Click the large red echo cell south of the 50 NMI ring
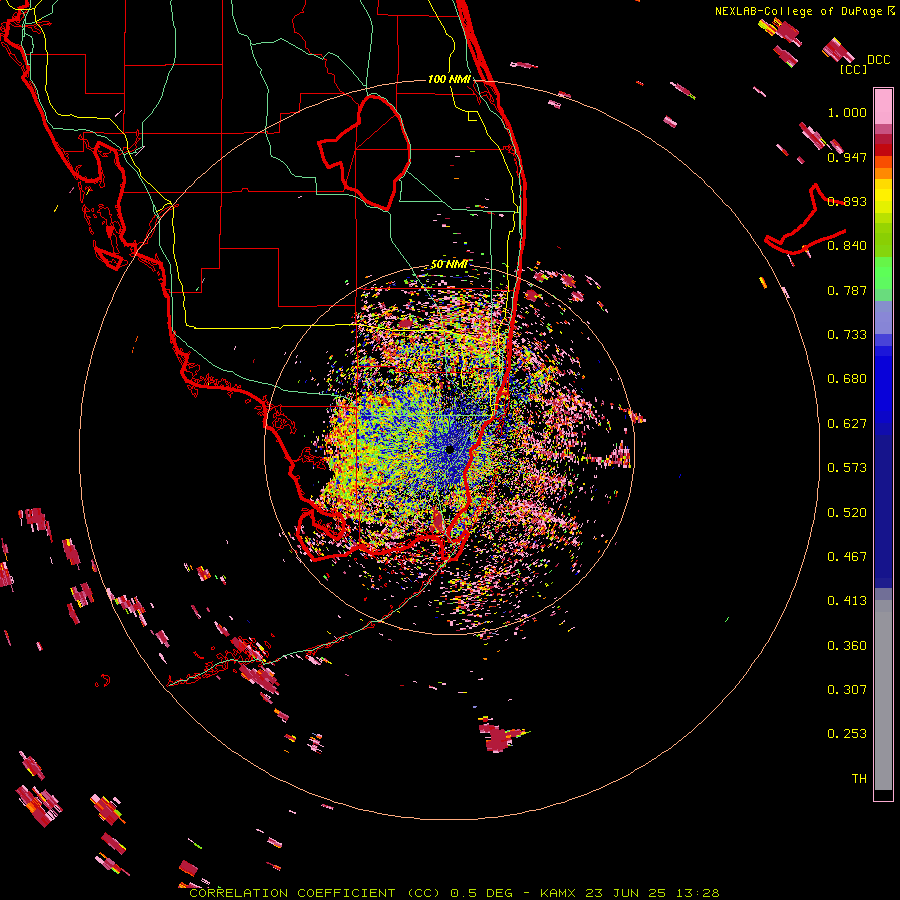 click(498, 738)
